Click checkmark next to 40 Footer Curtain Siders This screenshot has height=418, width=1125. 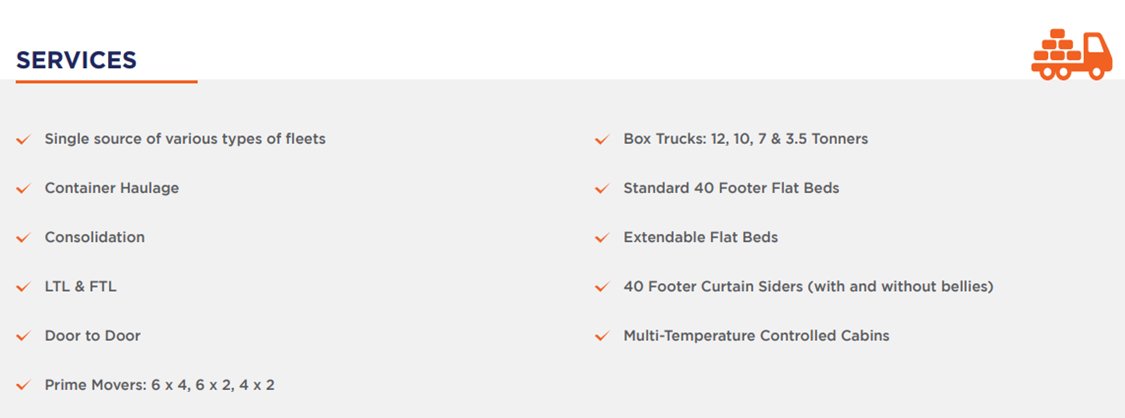coord(602,288)
